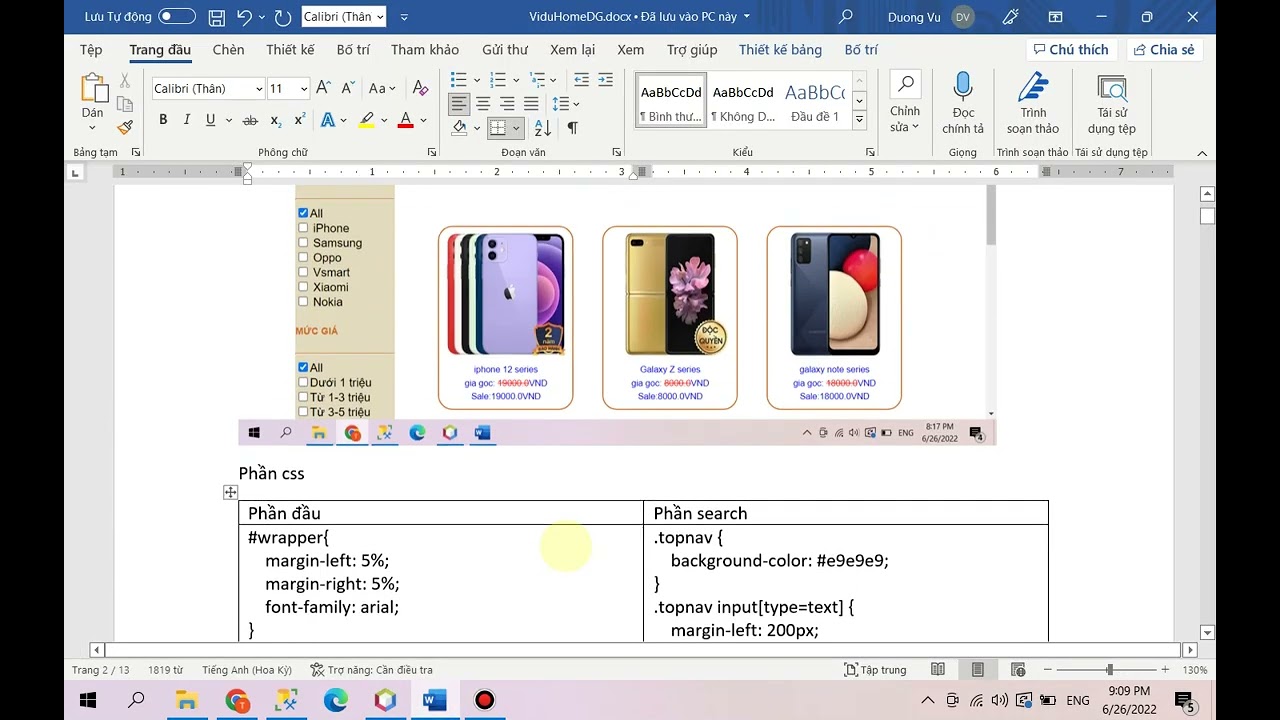Decrease indent icon
Image resolution: width=1280 pixels, height=720 pixels.
click(x=581, y=80)
